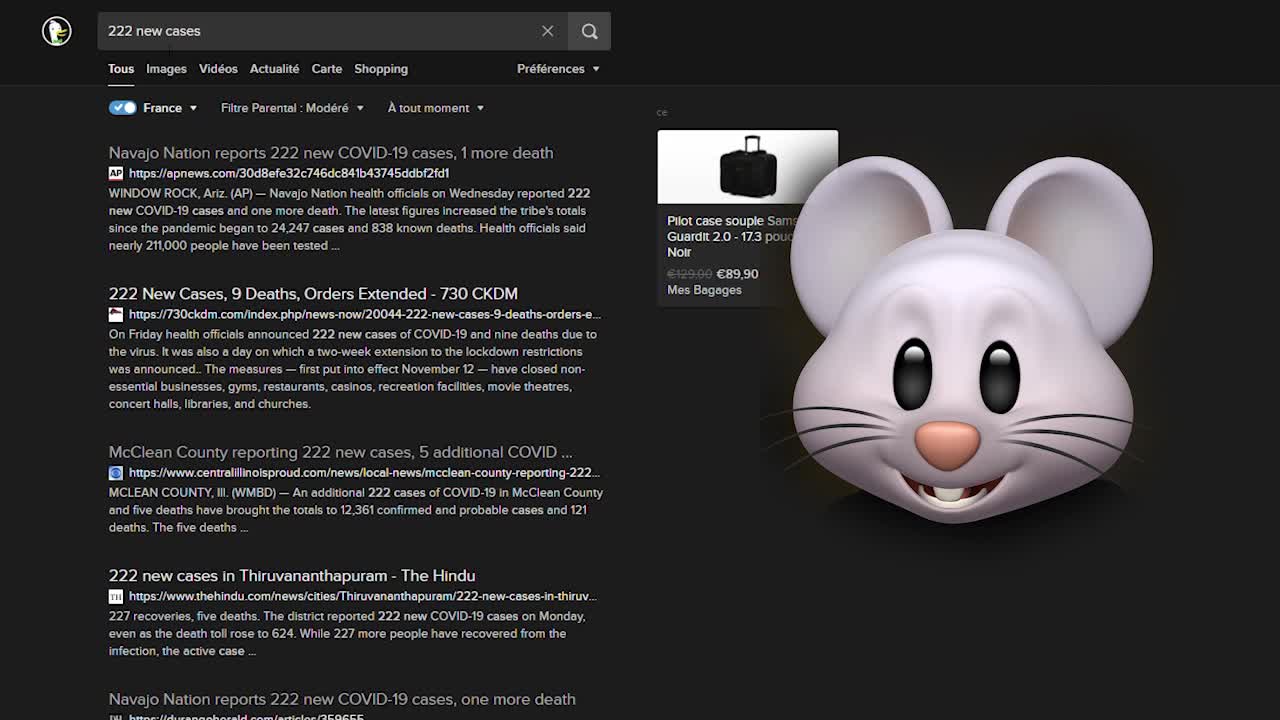Visit the thehindu.com result URL
Image resolution: width=1280 pixels, height=720 pixels.
pos(362,596)
